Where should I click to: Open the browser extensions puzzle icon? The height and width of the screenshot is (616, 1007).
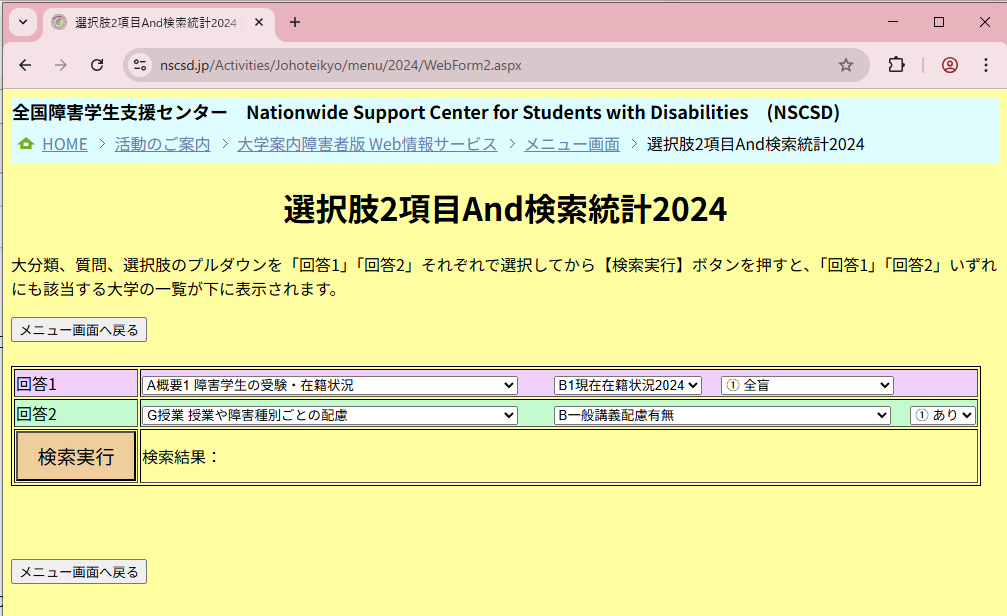coord(896,65)
